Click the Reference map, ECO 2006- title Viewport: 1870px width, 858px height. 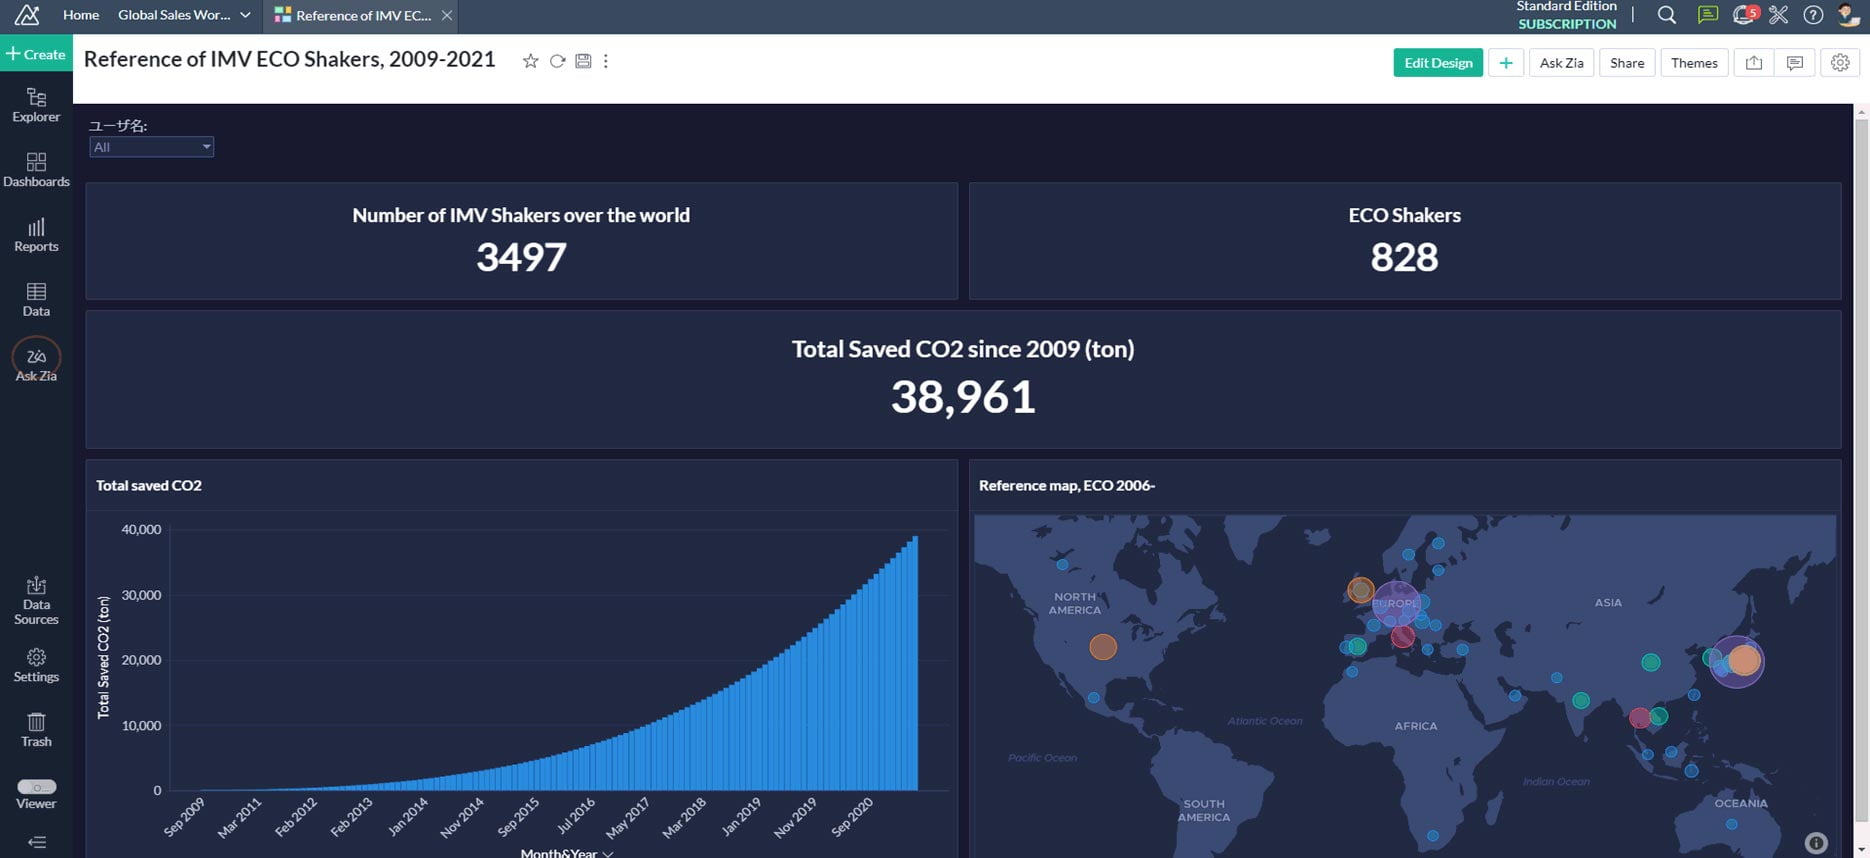1067,485
